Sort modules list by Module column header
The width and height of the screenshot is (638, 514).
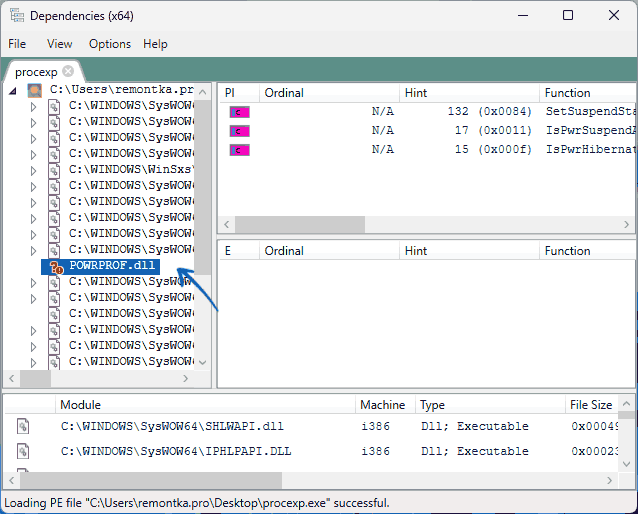click(205, 405)
